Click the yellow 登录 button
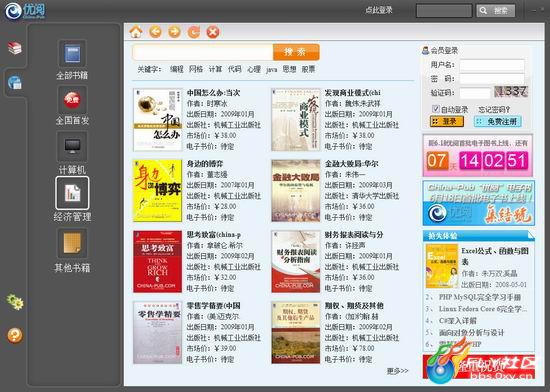550x392 pixels. [x=447, y=121]
